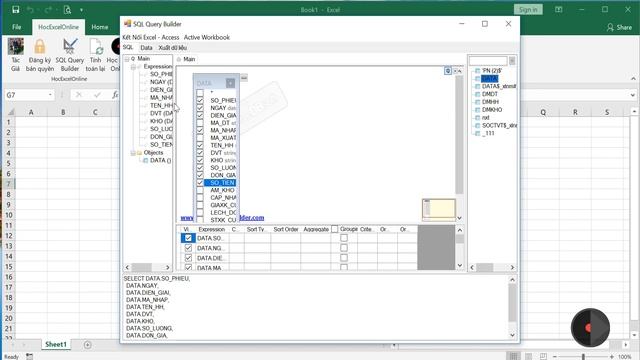Tick Grouping checkbox for DATA.NG row

pyautogui.click(x=344, y=248)
